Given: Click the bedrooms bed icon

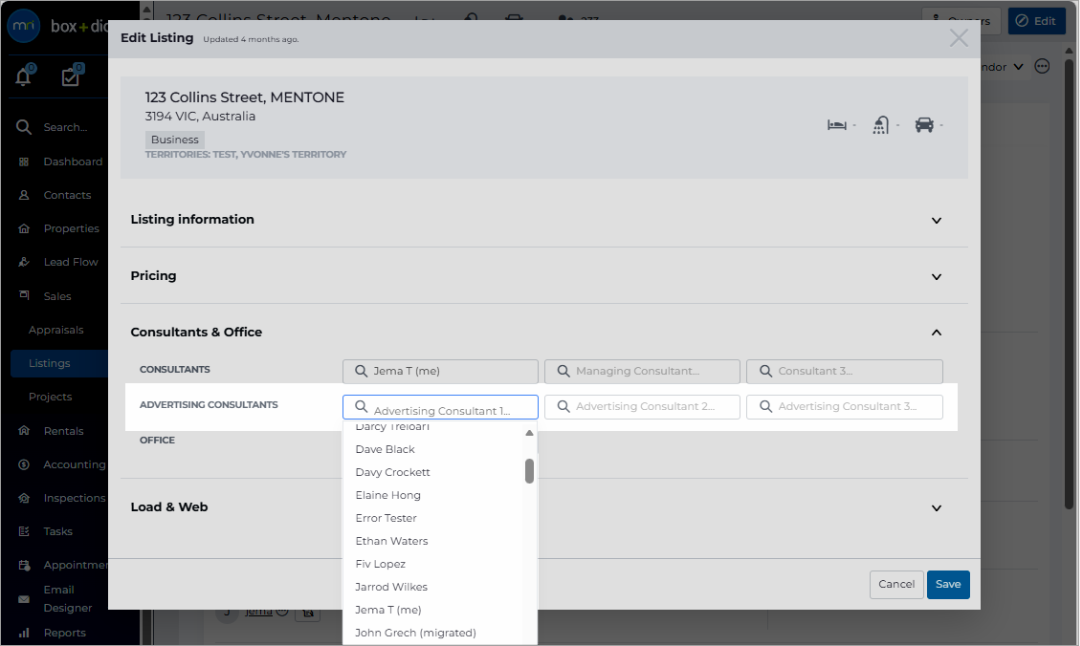Looking at the screenshot, I should 837,125.
